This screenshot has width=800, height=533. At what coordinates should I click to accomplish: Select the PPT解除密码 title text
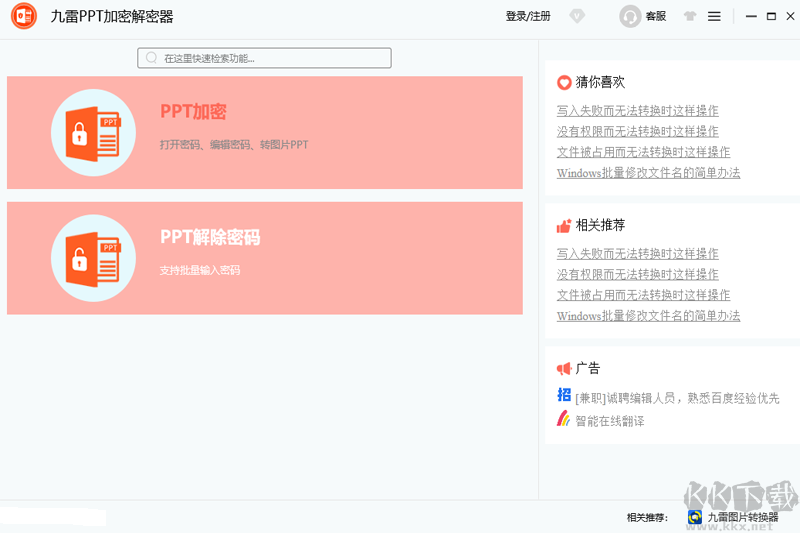(210, 237)
